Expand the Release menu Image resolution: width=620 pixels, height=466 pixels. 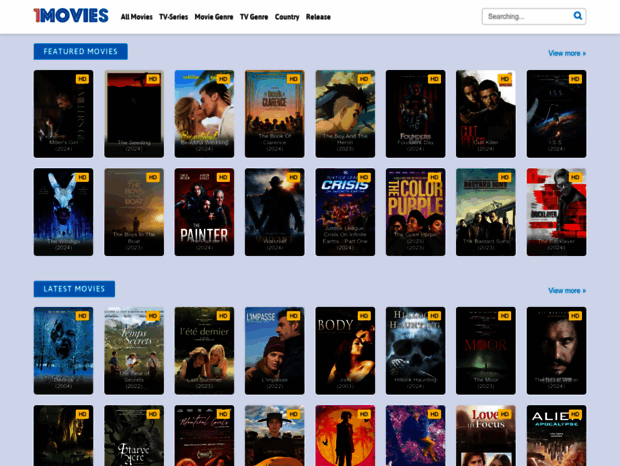318,17
